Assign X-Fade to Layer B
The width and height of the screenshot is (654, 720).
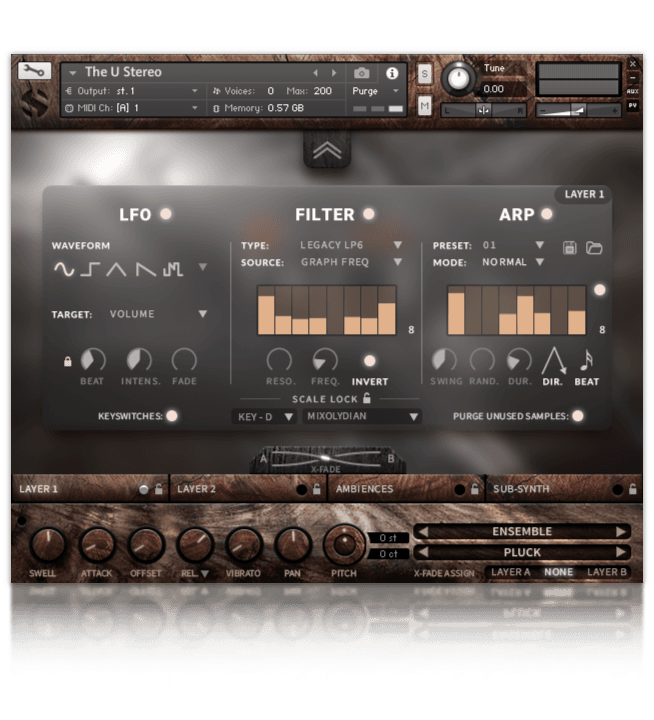pos(607,572)
